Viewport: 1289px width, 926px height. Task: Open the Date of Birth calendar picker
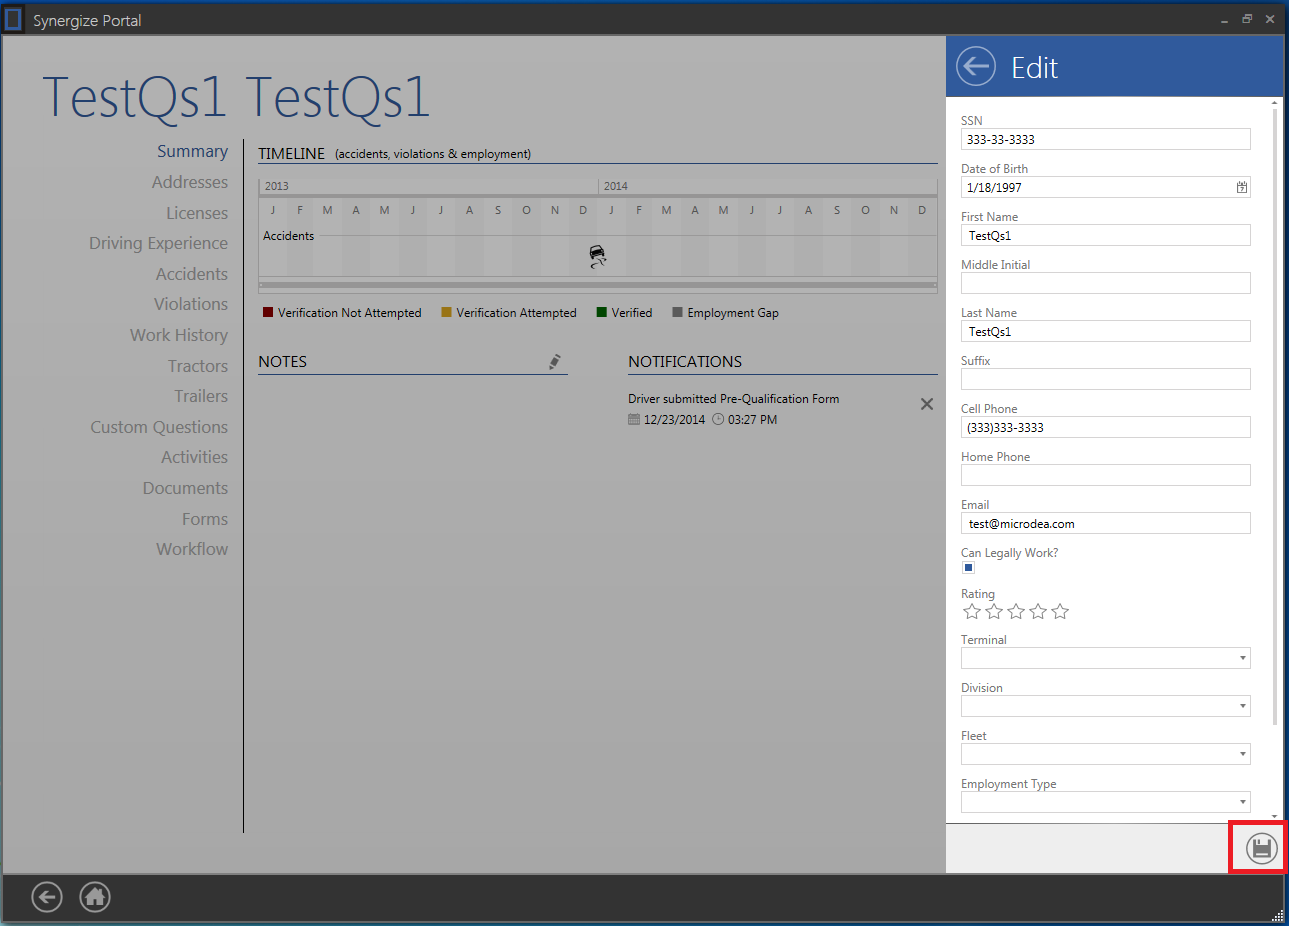click(1242, 187)
